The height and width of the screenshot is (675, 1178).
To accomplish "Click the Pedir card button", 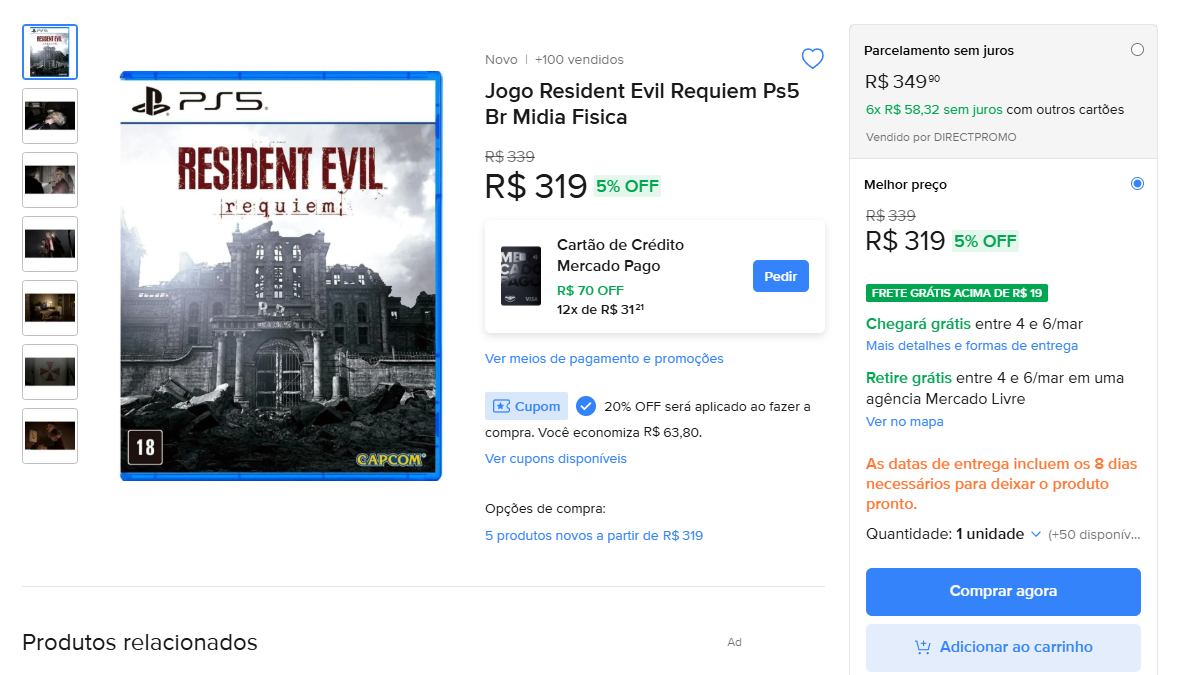I will [780, 276].
